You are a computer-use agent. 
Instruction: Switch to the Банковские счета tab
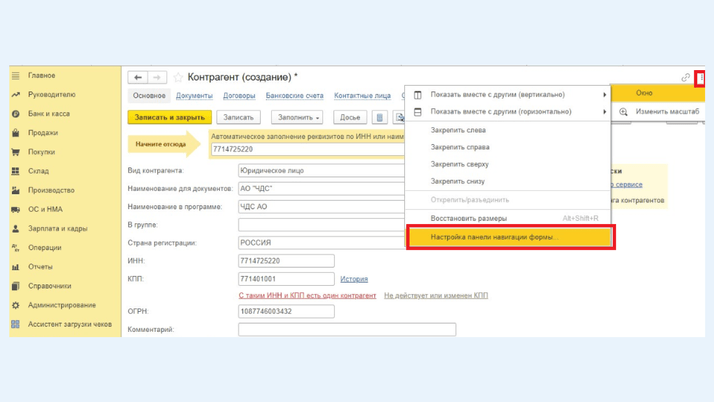point(294,96)
